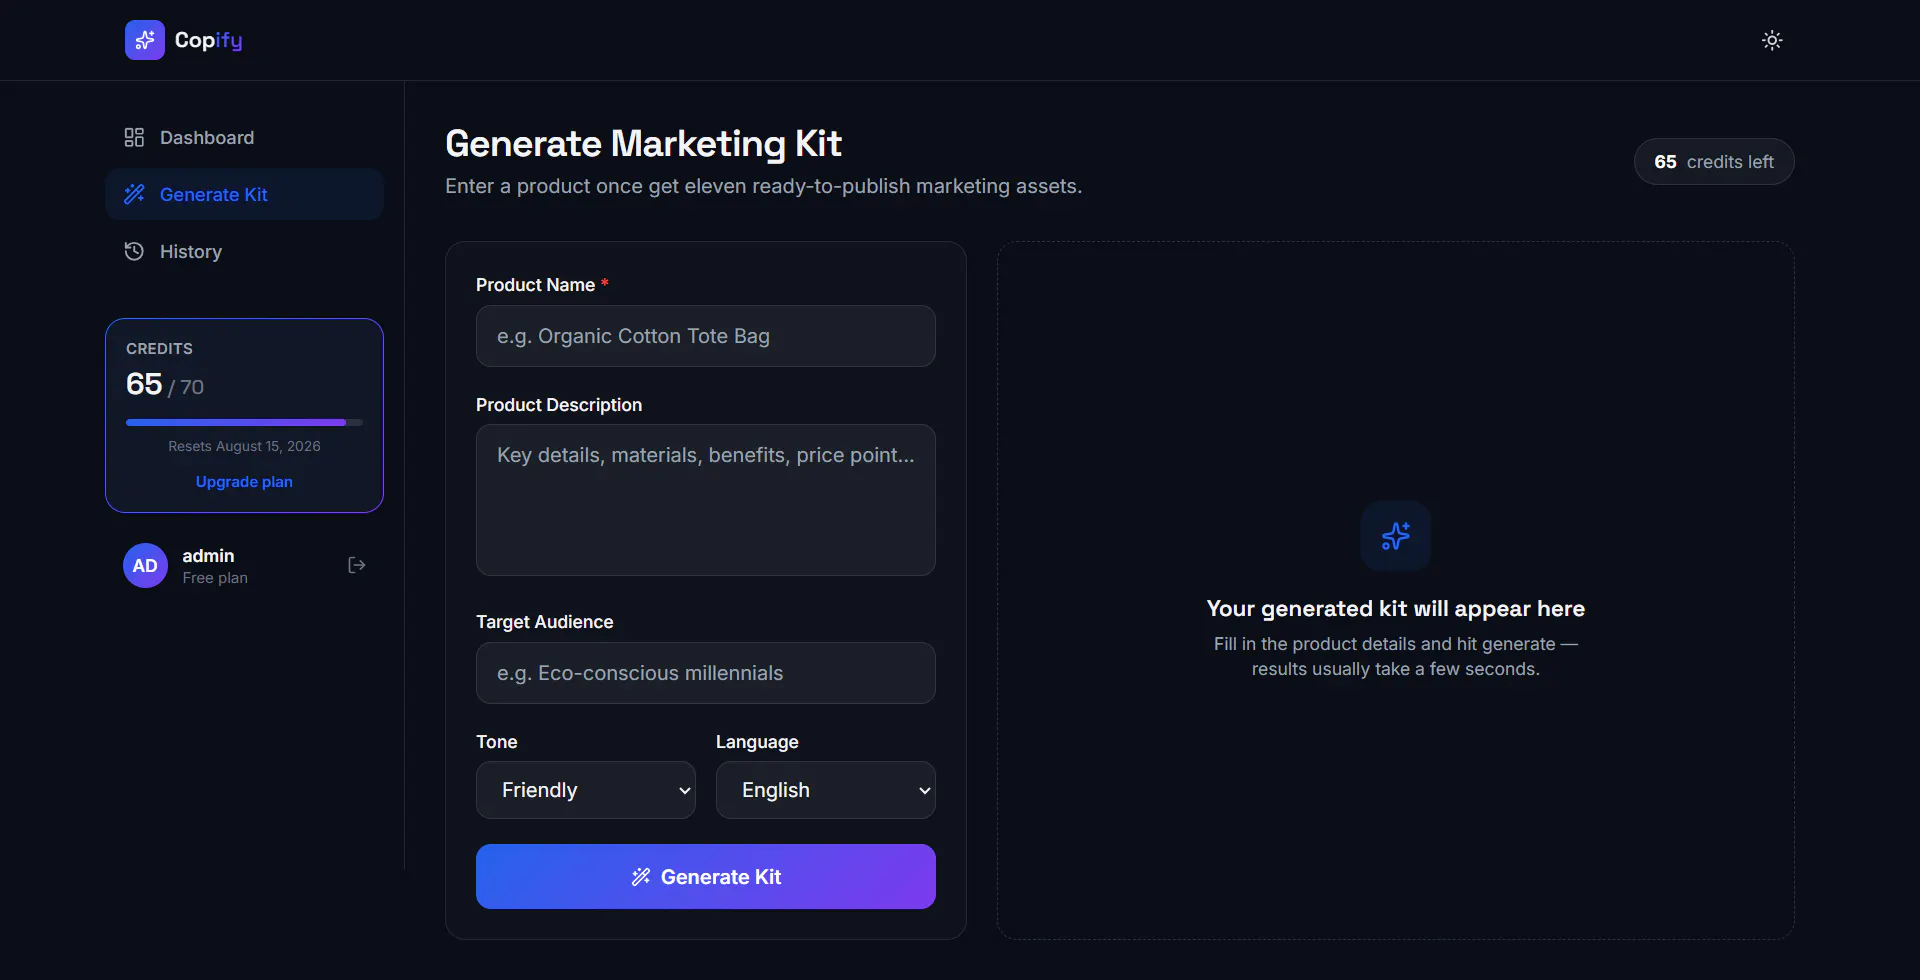The image size is (1920, 980).
Task: Click the sparkle icon in the empty results panel
Action: coord(1396,536)
